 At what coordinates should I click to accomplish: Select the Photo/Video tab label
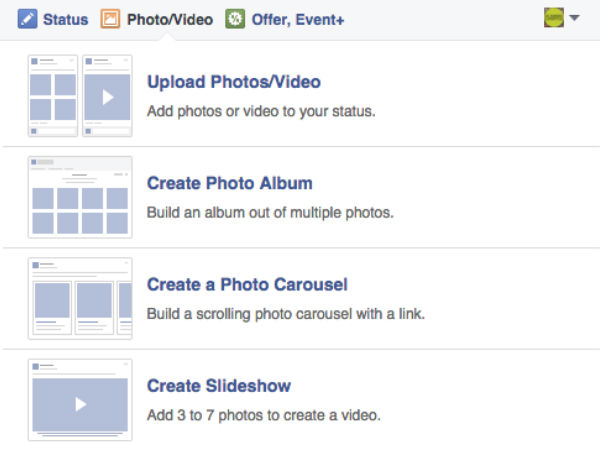169,19
